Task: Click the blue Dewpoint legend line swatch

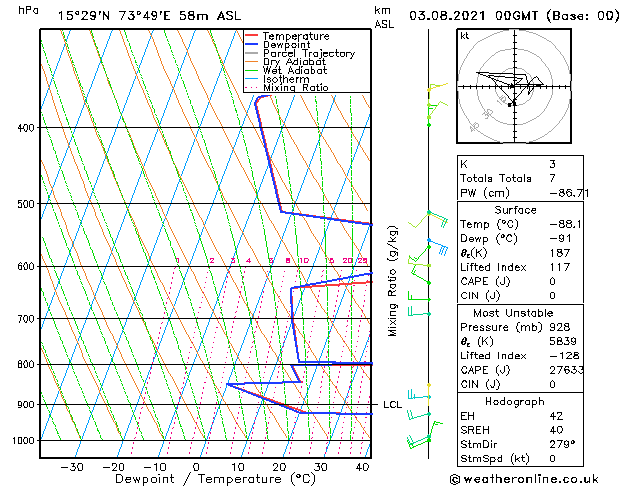Action: [252, 44]
